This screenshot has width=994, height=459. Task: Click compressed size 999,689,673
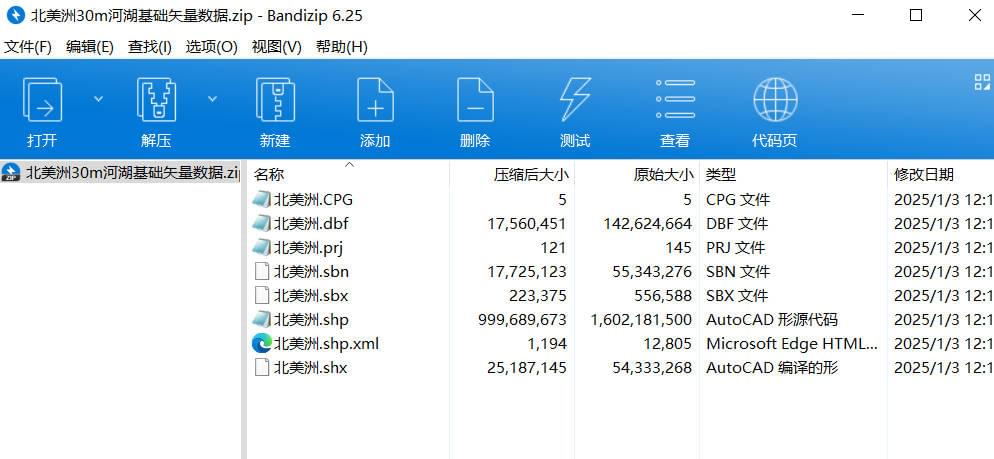(x=522, y=320)
